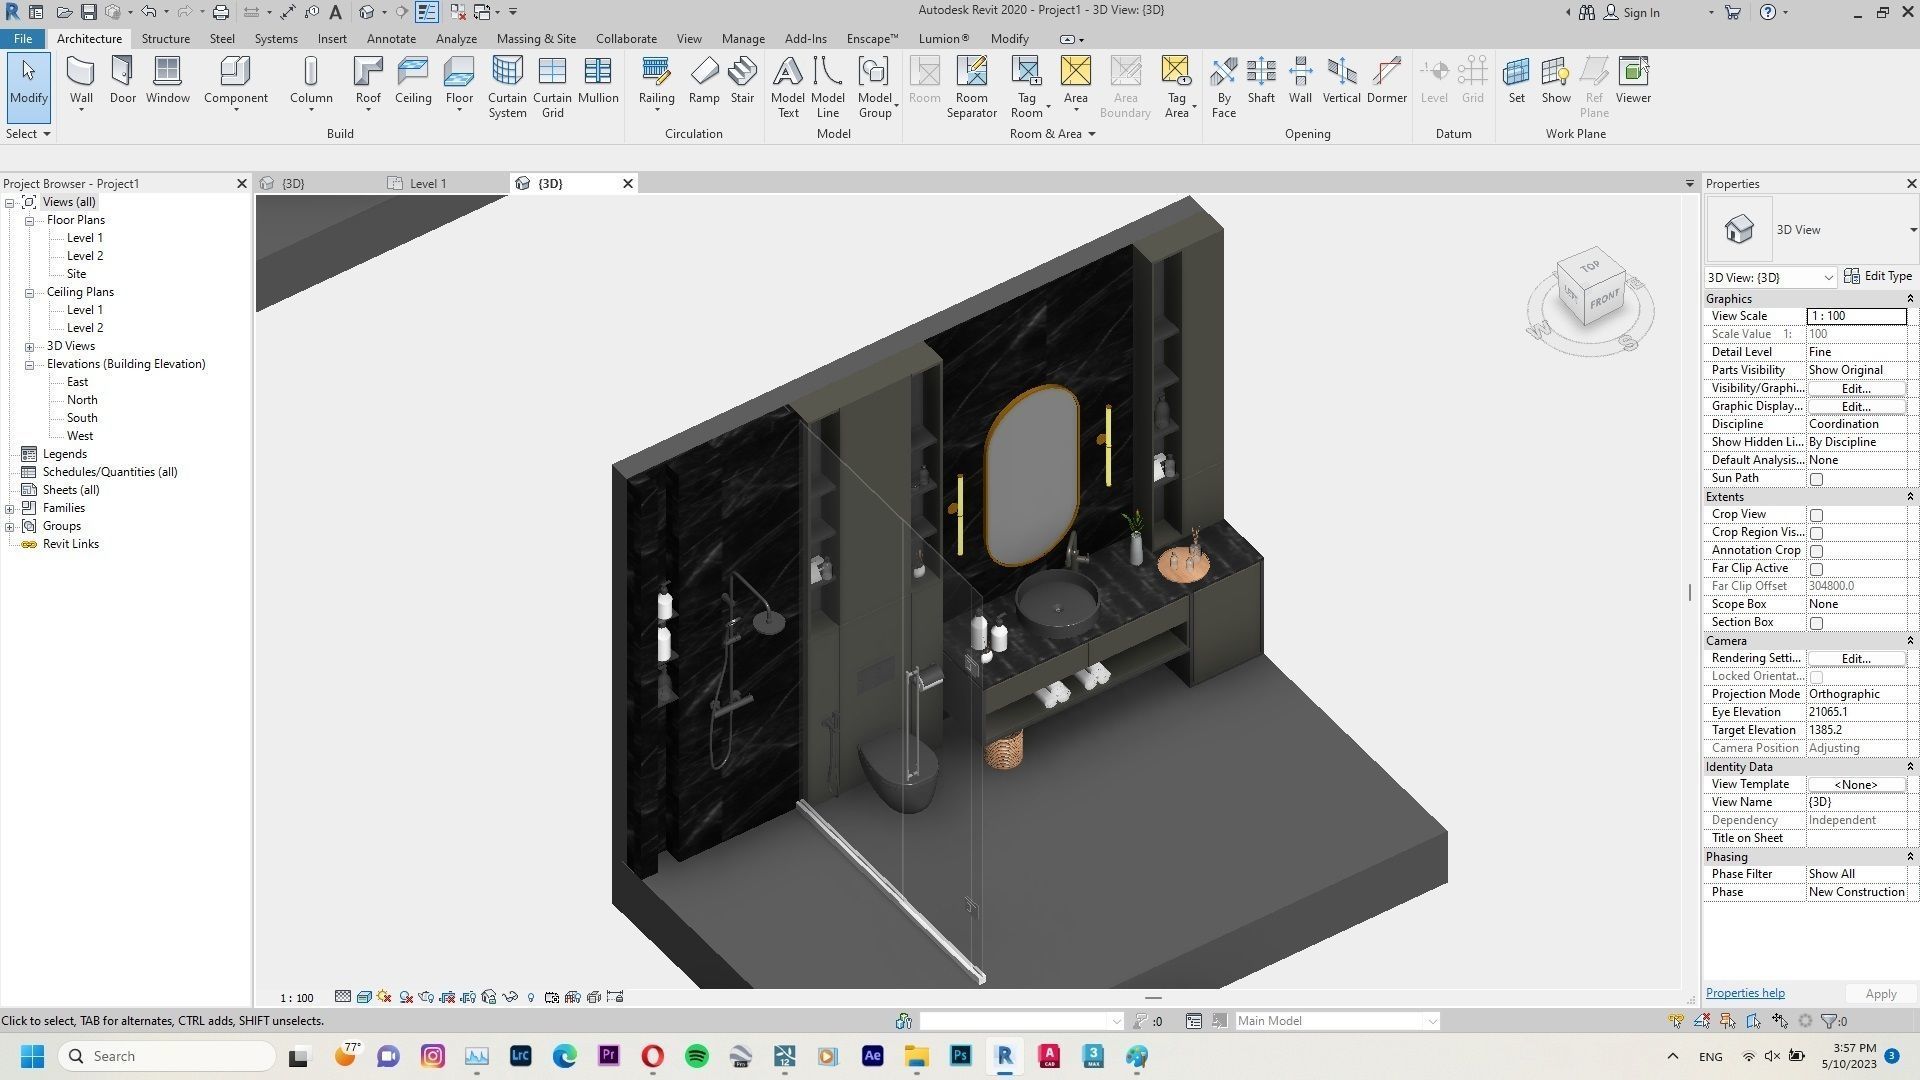Select the Railing tool
The image size is (1920, 1080).
coord(656,81)
